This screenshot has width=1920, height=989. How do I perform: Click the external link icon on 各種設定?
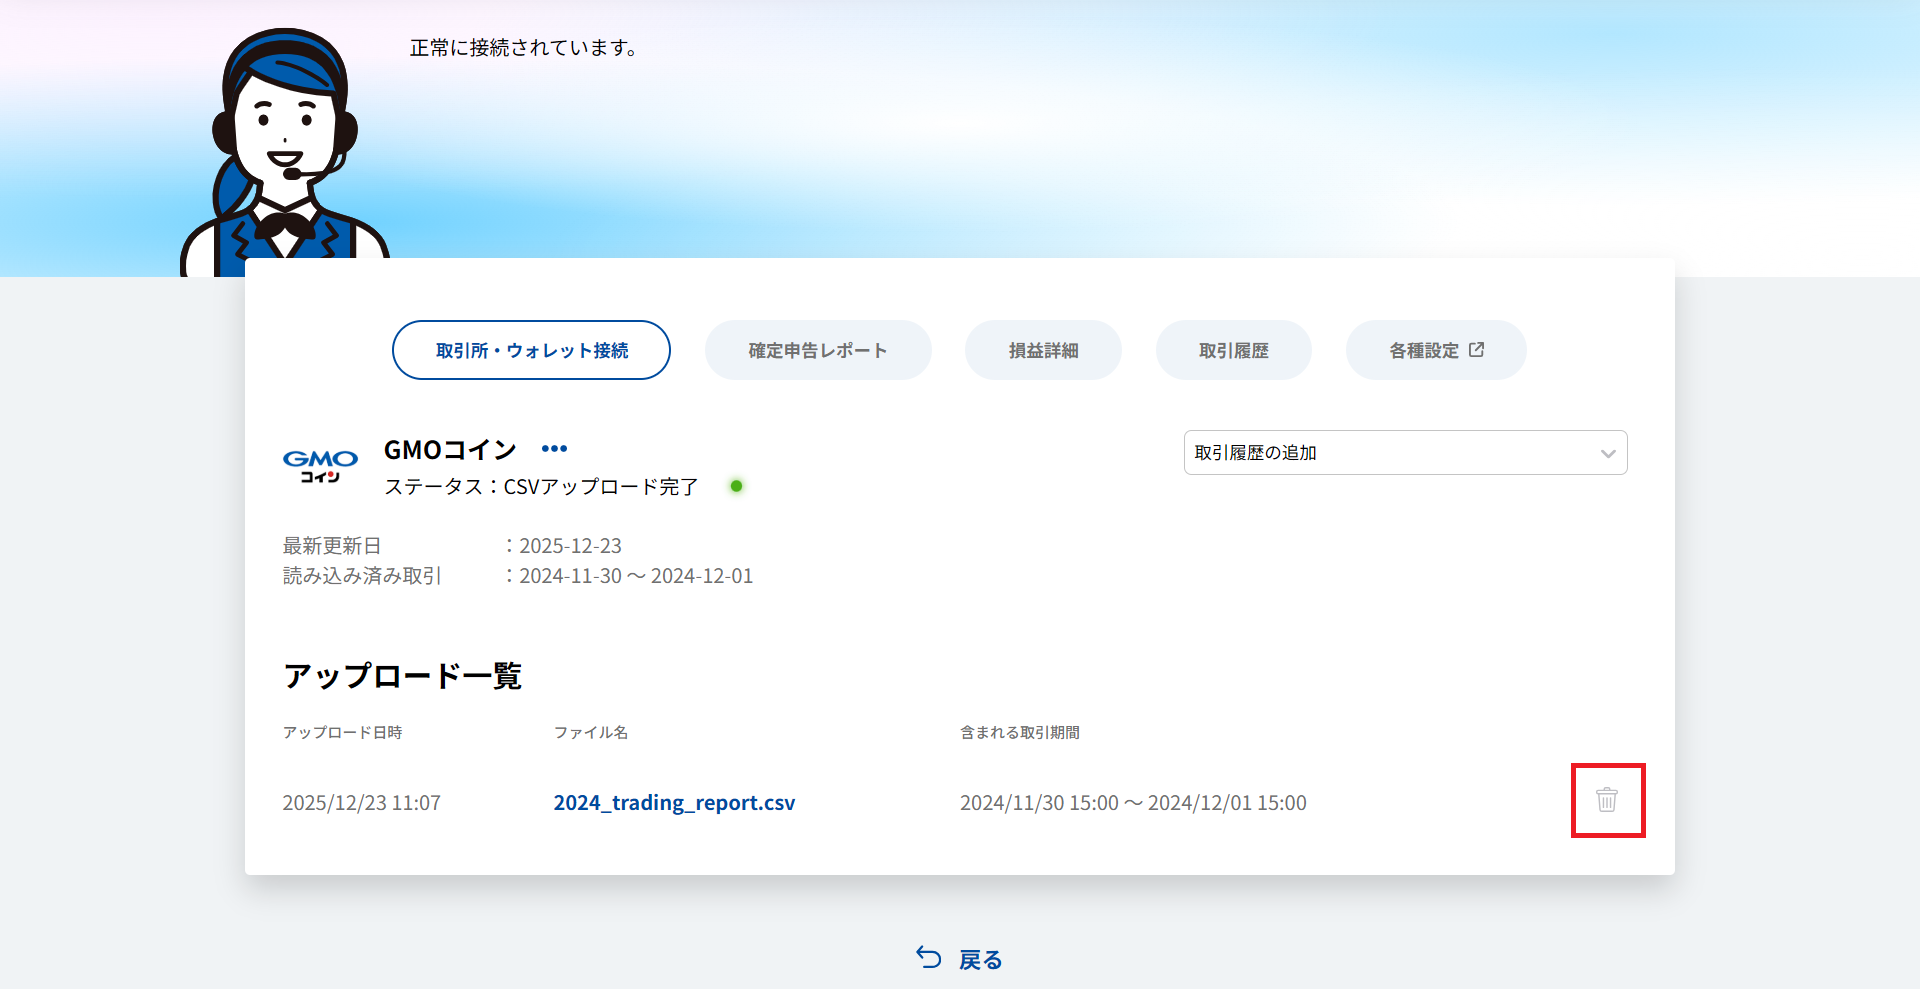(1476, 350)
